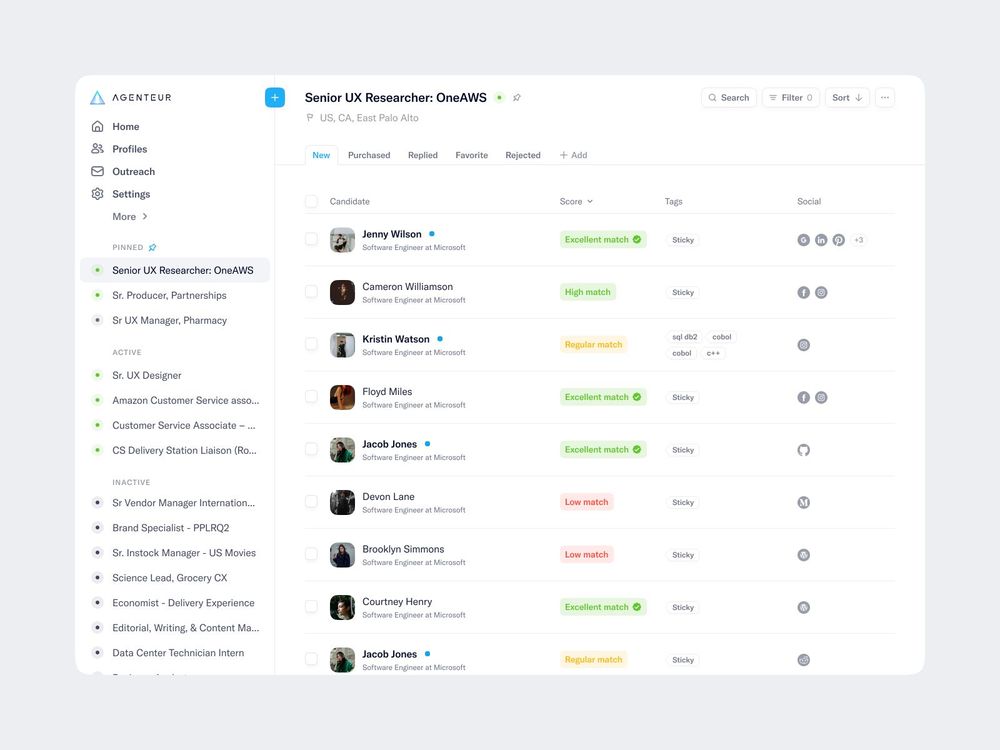
Task: Open the three-dots more options menu
Action: 885,98
